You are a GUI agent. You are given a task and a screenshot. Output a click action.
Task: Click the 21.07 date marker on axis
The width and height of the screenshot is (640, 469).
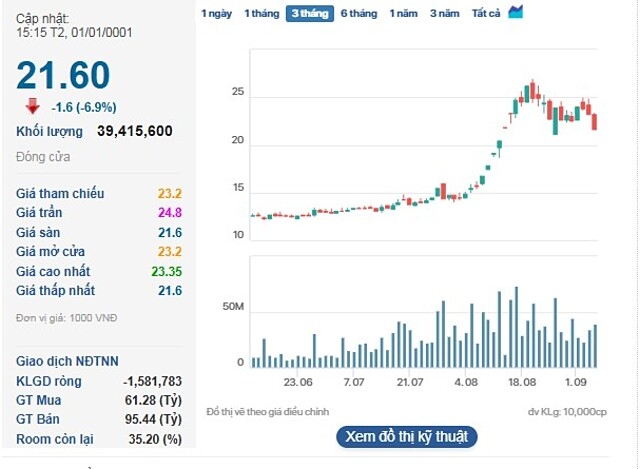click(x=410, y=382)
